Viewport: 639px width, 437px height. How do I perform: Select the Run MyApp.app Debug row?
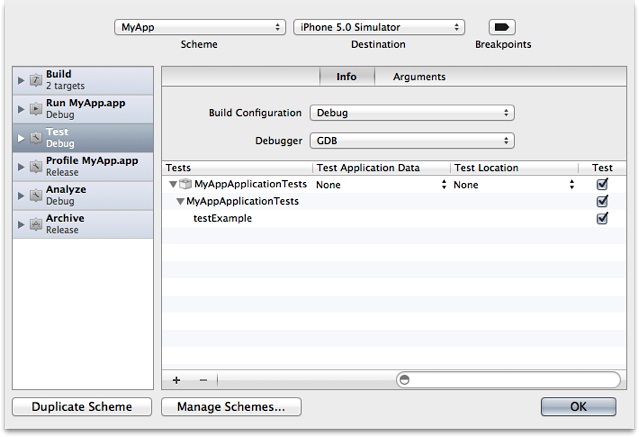[83, 109]
